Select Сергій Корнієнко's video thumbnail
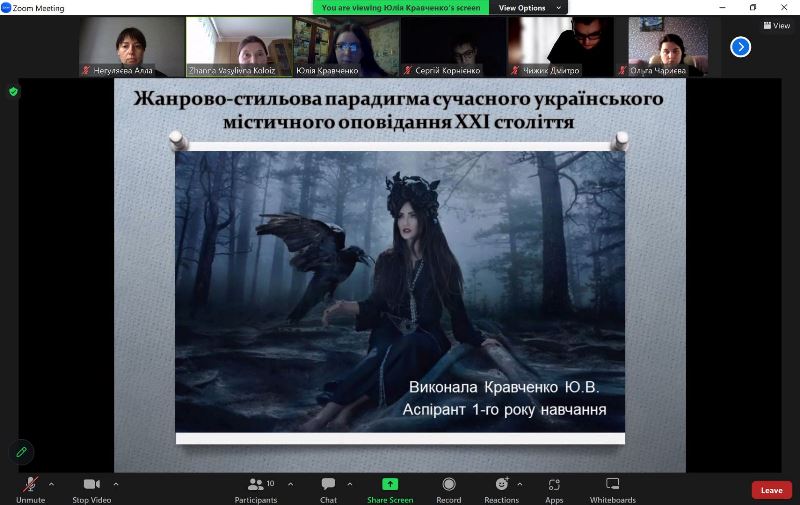 (453, 46)
